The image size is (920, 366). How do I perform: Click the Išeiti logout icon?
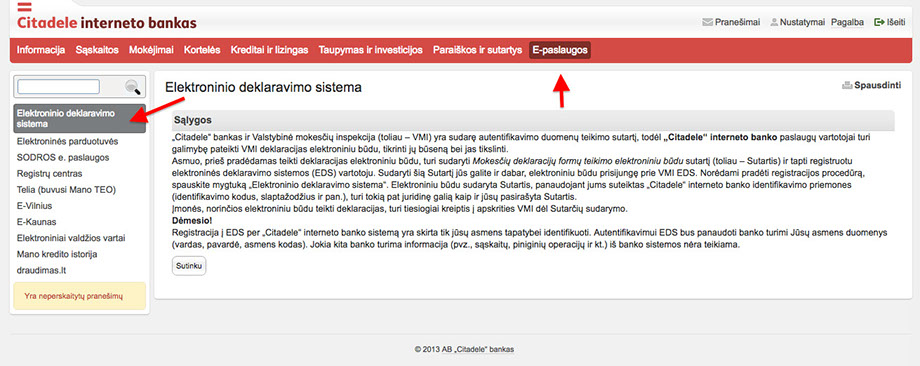click(879, 22)
